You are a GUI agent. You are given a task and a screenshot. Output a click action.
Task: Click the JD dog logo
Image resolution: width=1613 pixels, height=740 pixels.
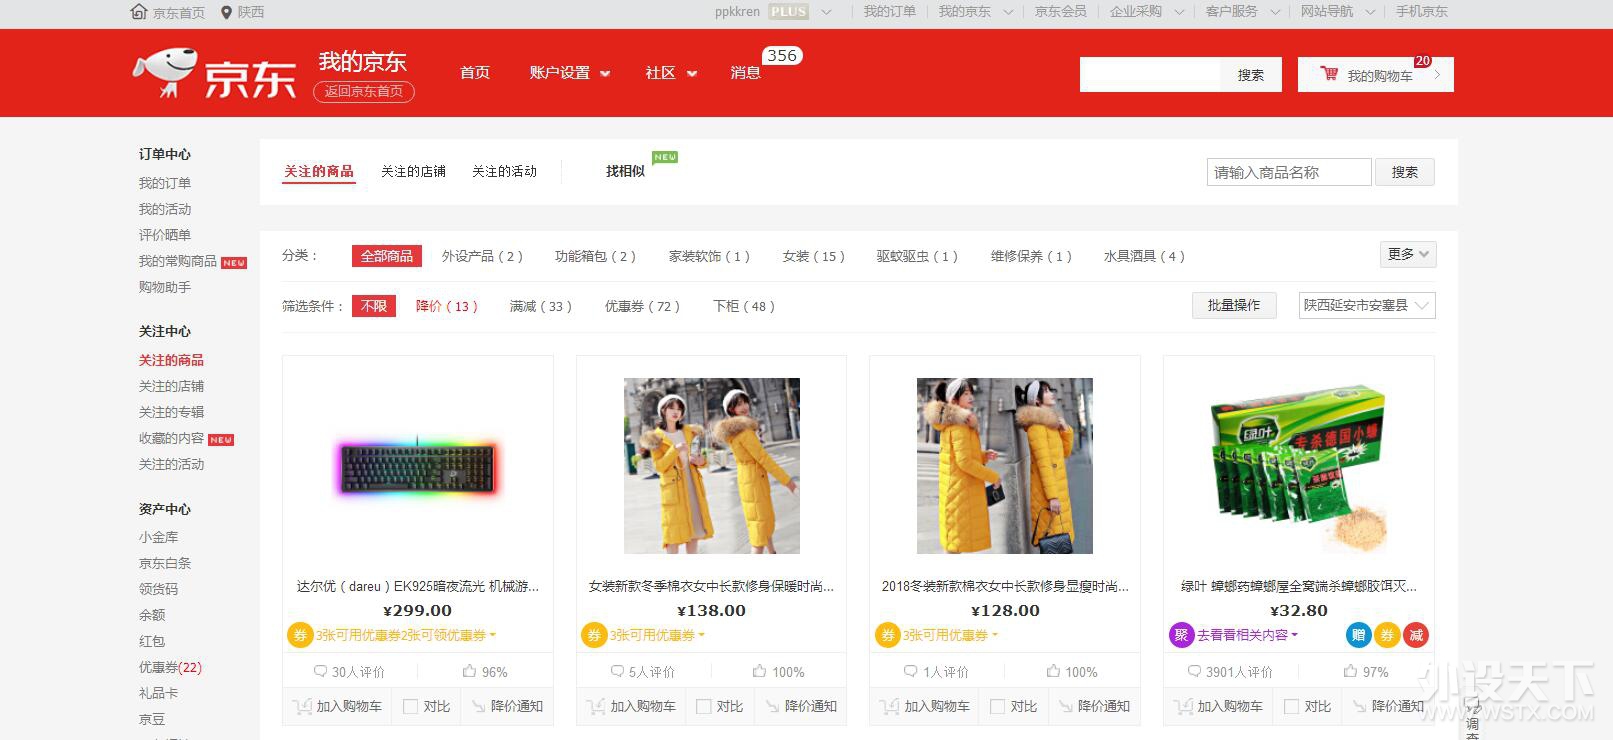(166, 73)
